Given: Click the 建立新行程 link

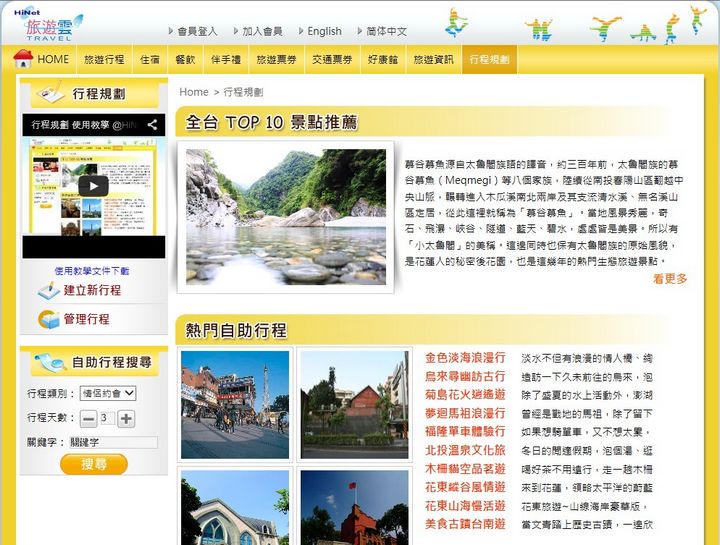Looking at the screenshot, I should [92, 290].
